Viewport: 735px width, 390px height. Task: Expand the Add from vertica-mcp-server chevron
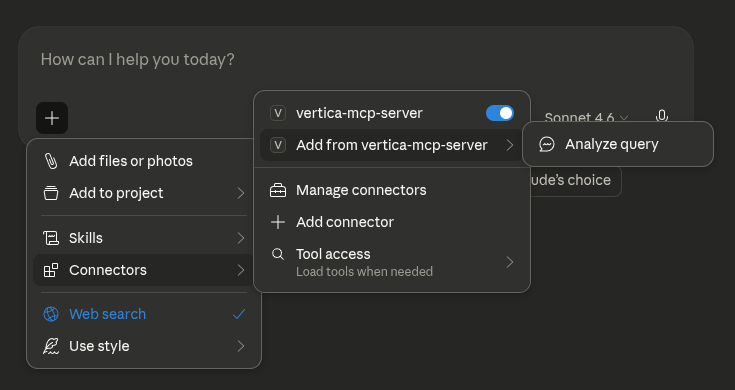pyautogui.click(x=510, y=145)
